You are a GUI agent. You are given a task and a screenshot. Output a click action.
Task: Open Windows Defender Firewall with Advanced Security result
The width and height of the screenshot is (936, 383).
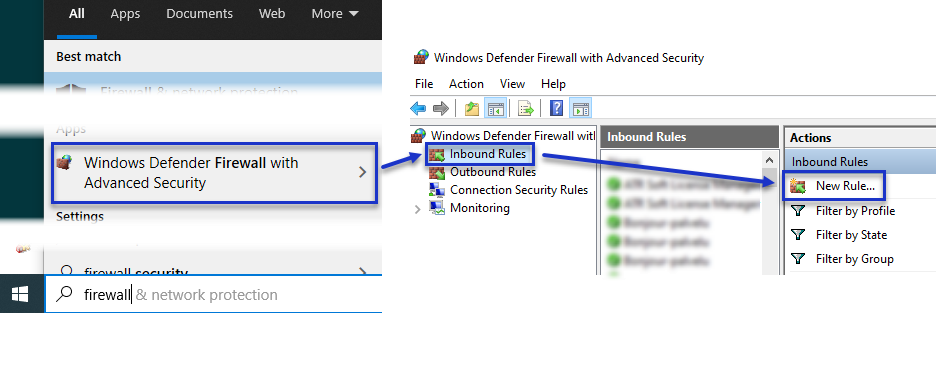(215, 172)
